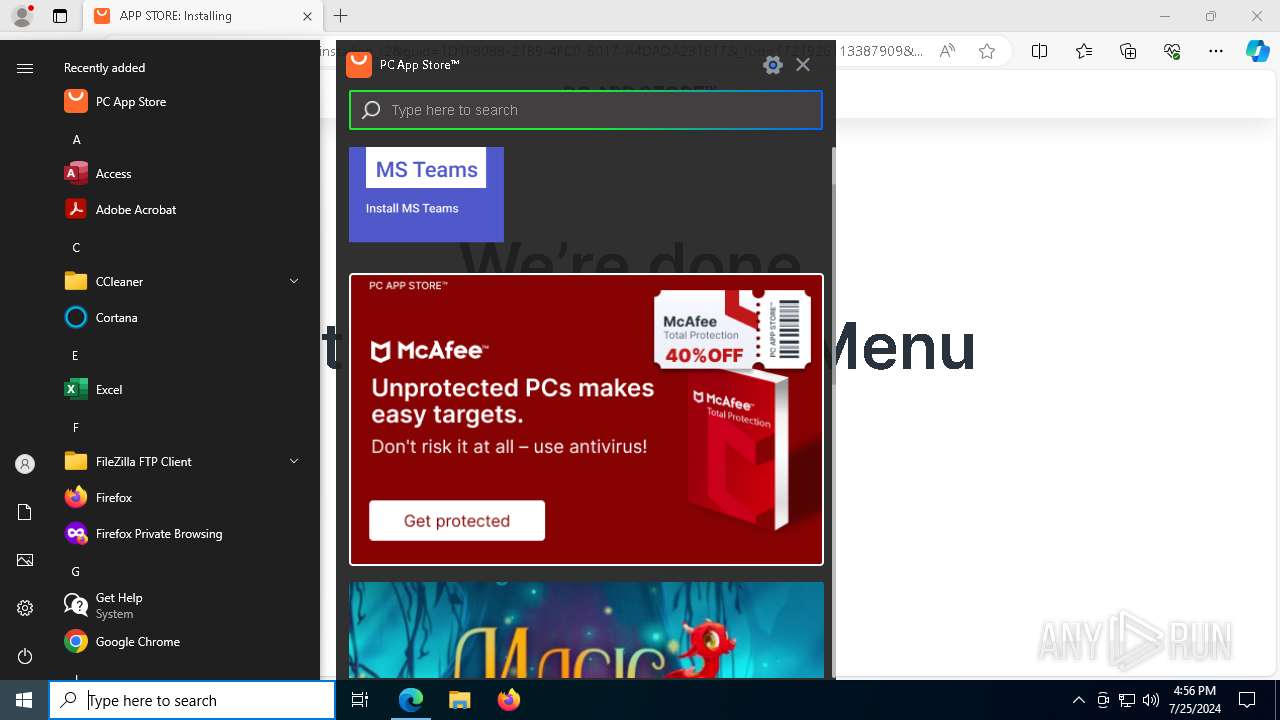Jump to letter A section header

pyautogui.click(x=76, y=139)
